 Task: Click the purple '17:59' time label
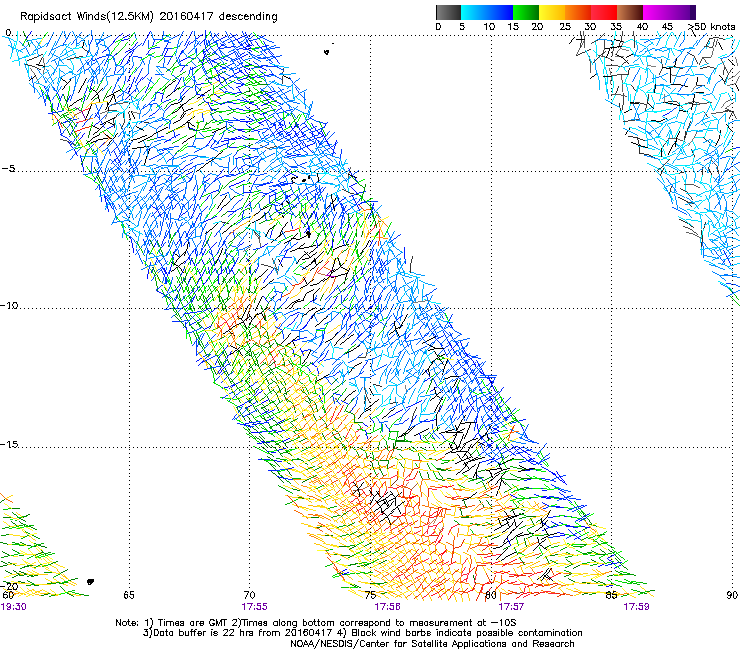[636, 607]
